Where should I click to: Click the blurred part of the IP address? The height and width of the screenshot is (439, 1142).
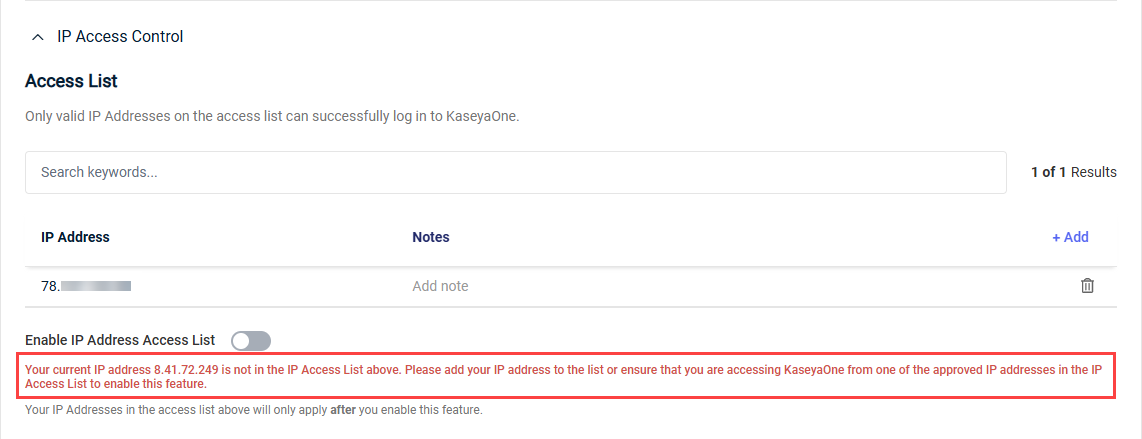(95, 286)
